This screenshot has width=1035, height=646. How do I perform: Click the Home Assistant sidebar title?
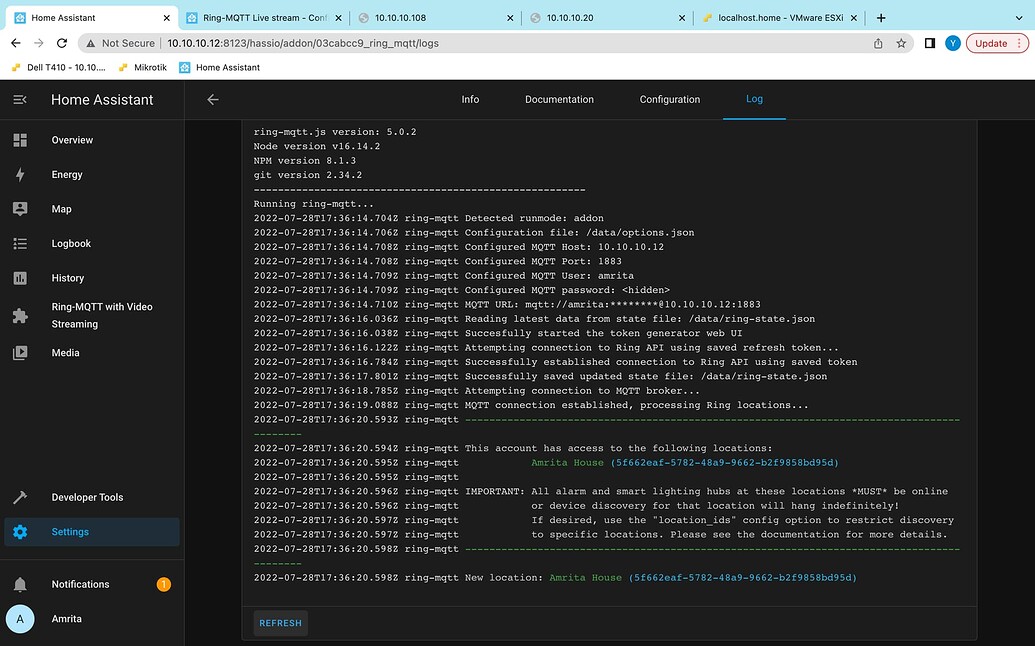point(102,100)
